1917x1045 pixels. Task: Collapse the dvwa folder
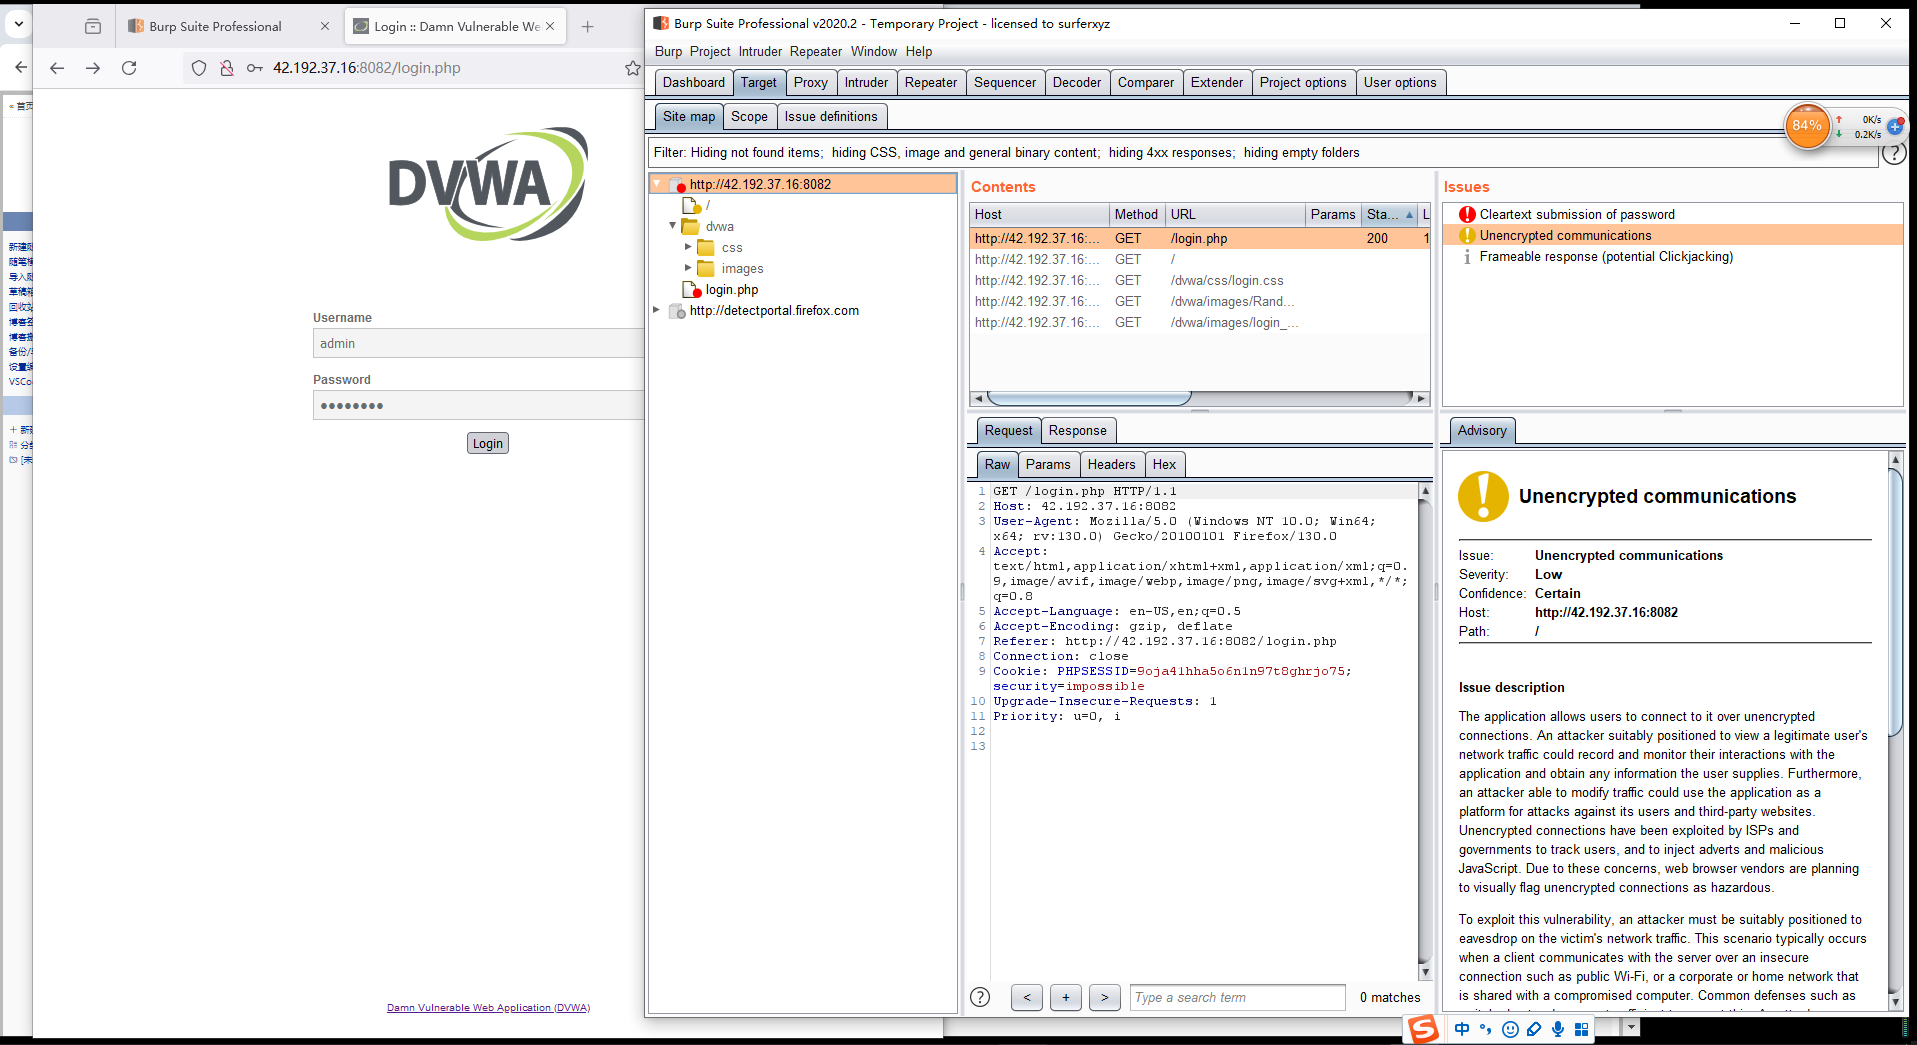coord(673,226)
